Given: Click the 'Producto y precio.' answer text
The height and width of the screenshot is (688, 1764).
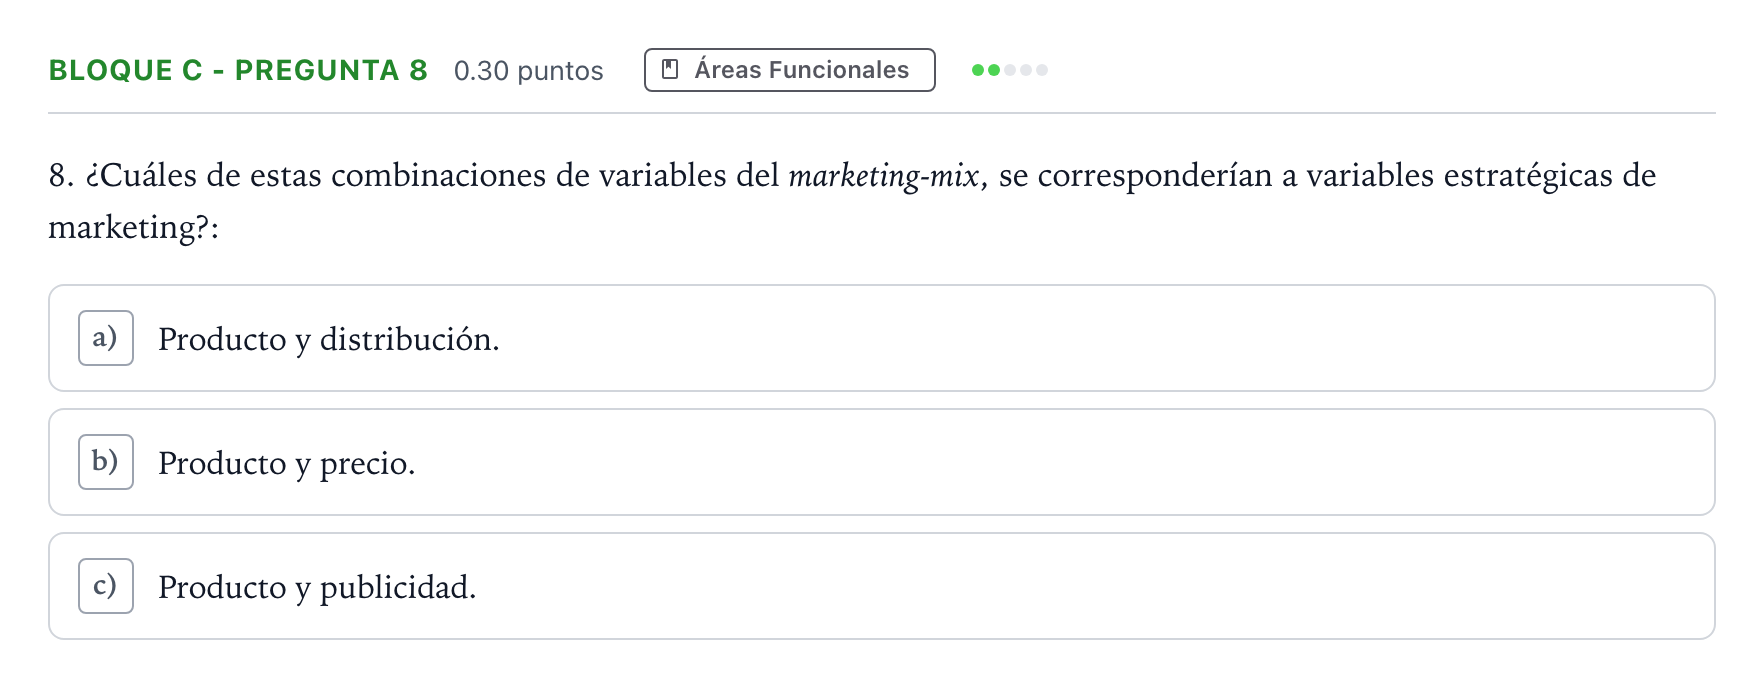Looking at the screenshot, I should [287, 464].
